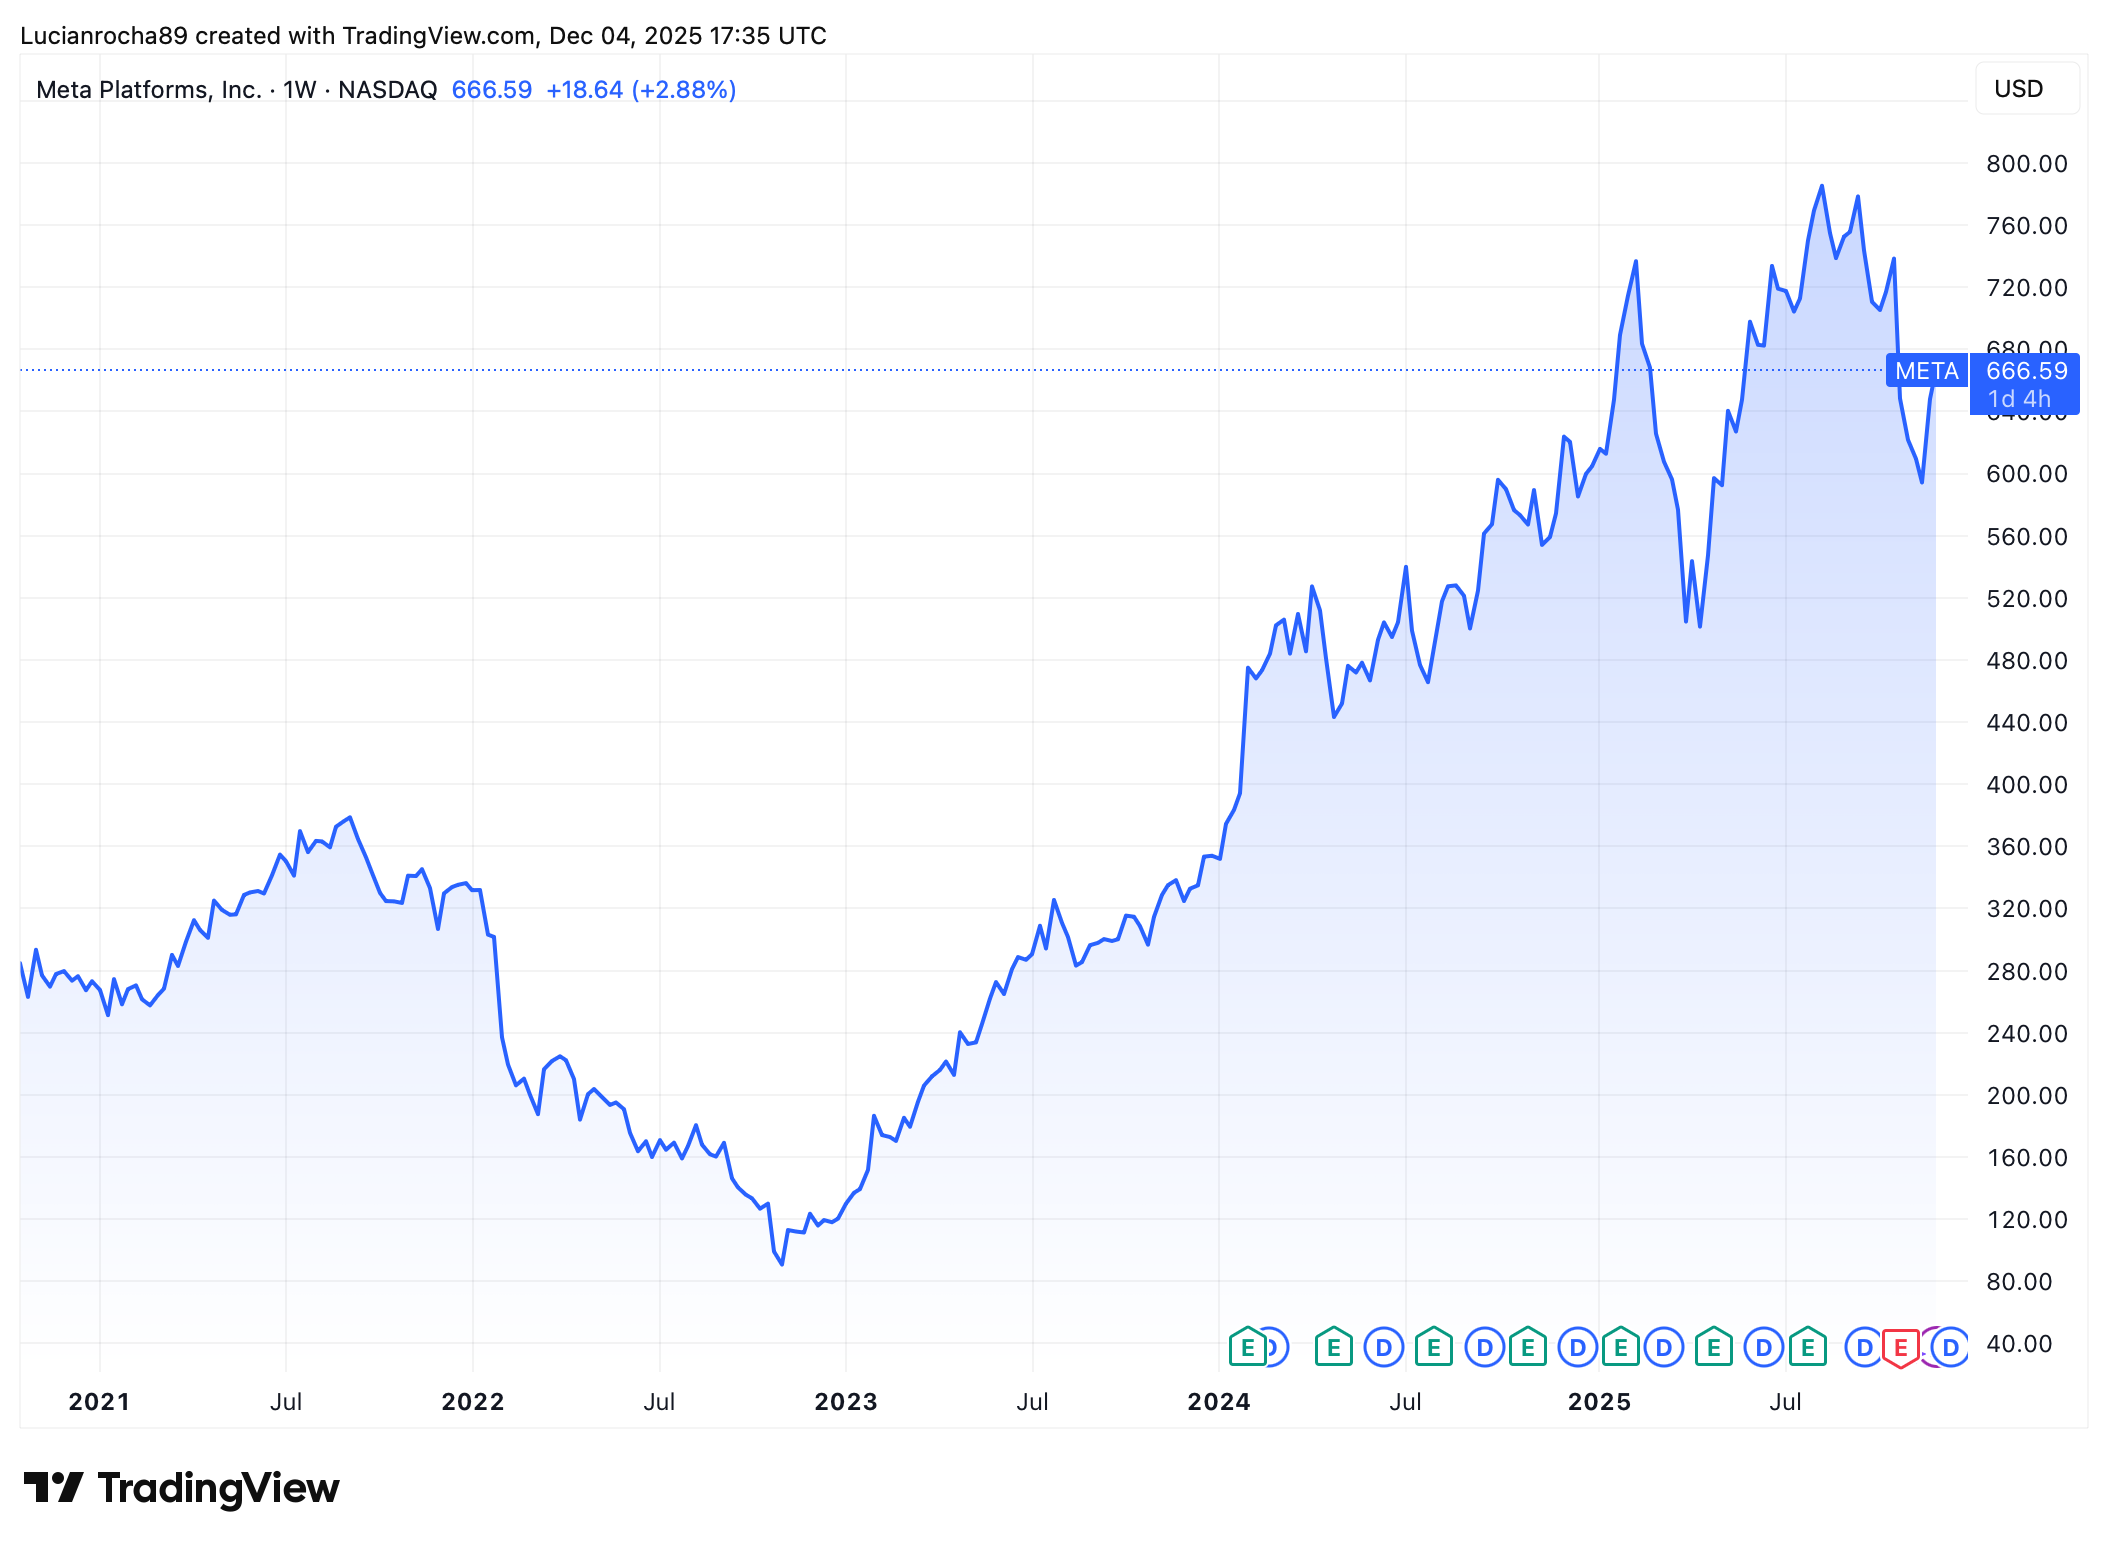Click the 2023 label on time axis
Image resolution: width=2108 pixels, height=1548 pixels.
(845, 1401)
